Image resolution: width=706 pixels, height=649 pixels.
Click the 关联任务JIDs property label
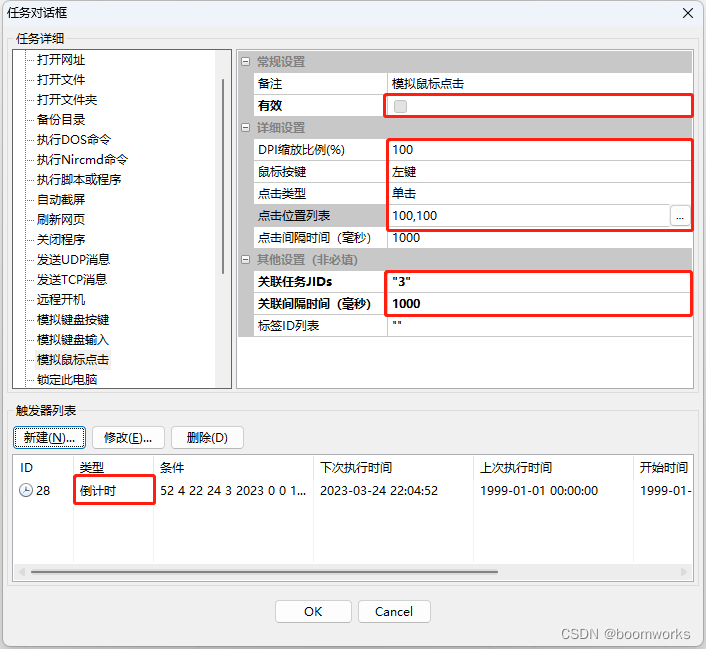pos(295,282)
